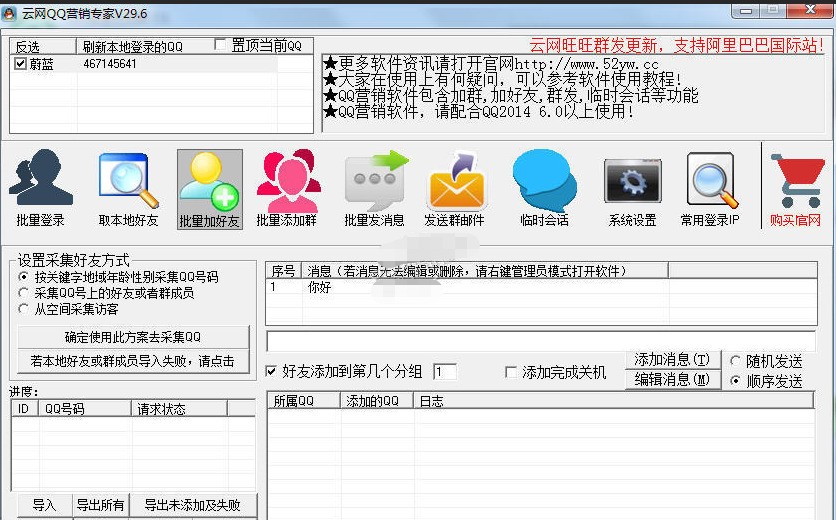Click the 添加的QQ column header
The image size is (836, 520).
(x=377, y=401)
